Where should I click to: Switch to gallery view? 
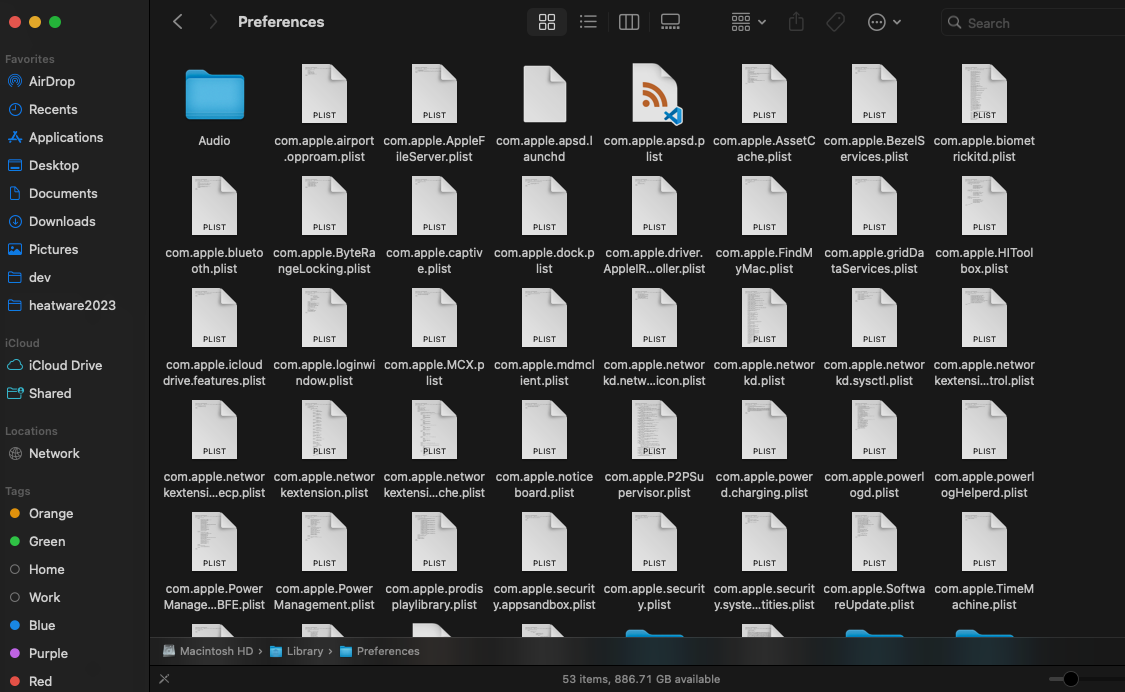click(669, 21)
